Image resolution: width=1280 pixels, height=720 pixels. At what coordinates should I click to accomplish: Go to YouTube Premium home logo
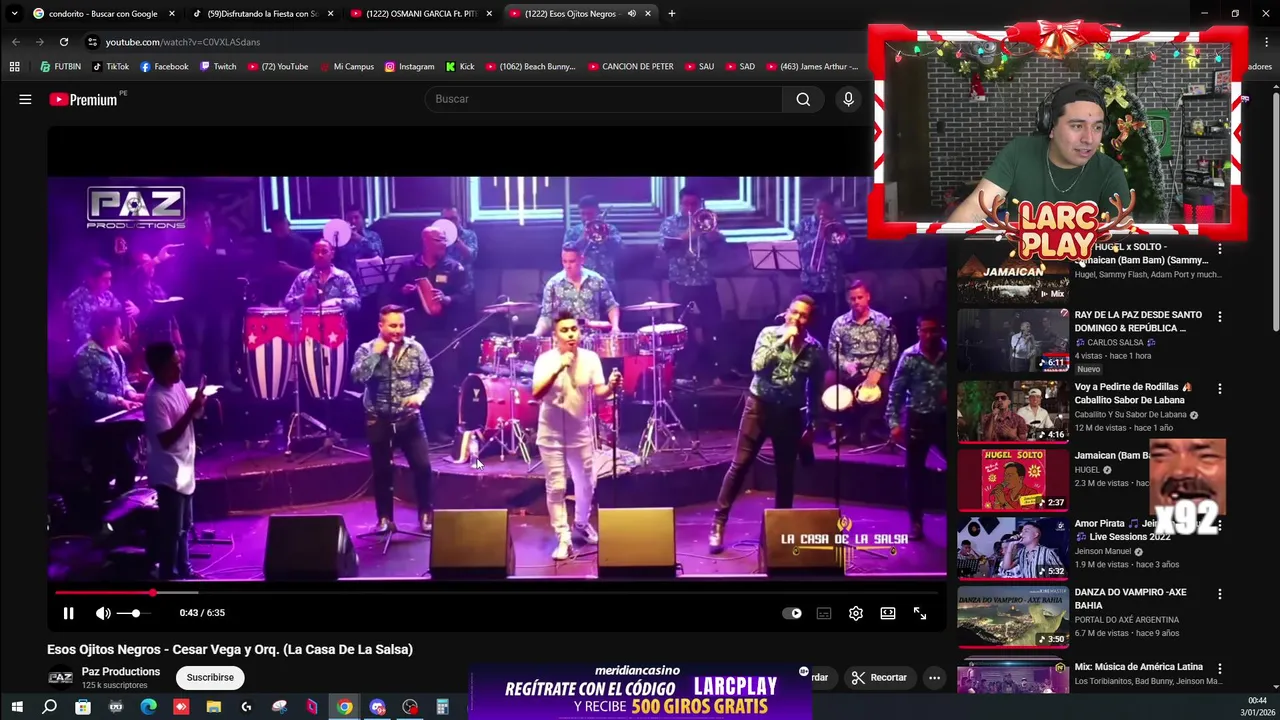[83, 99]
